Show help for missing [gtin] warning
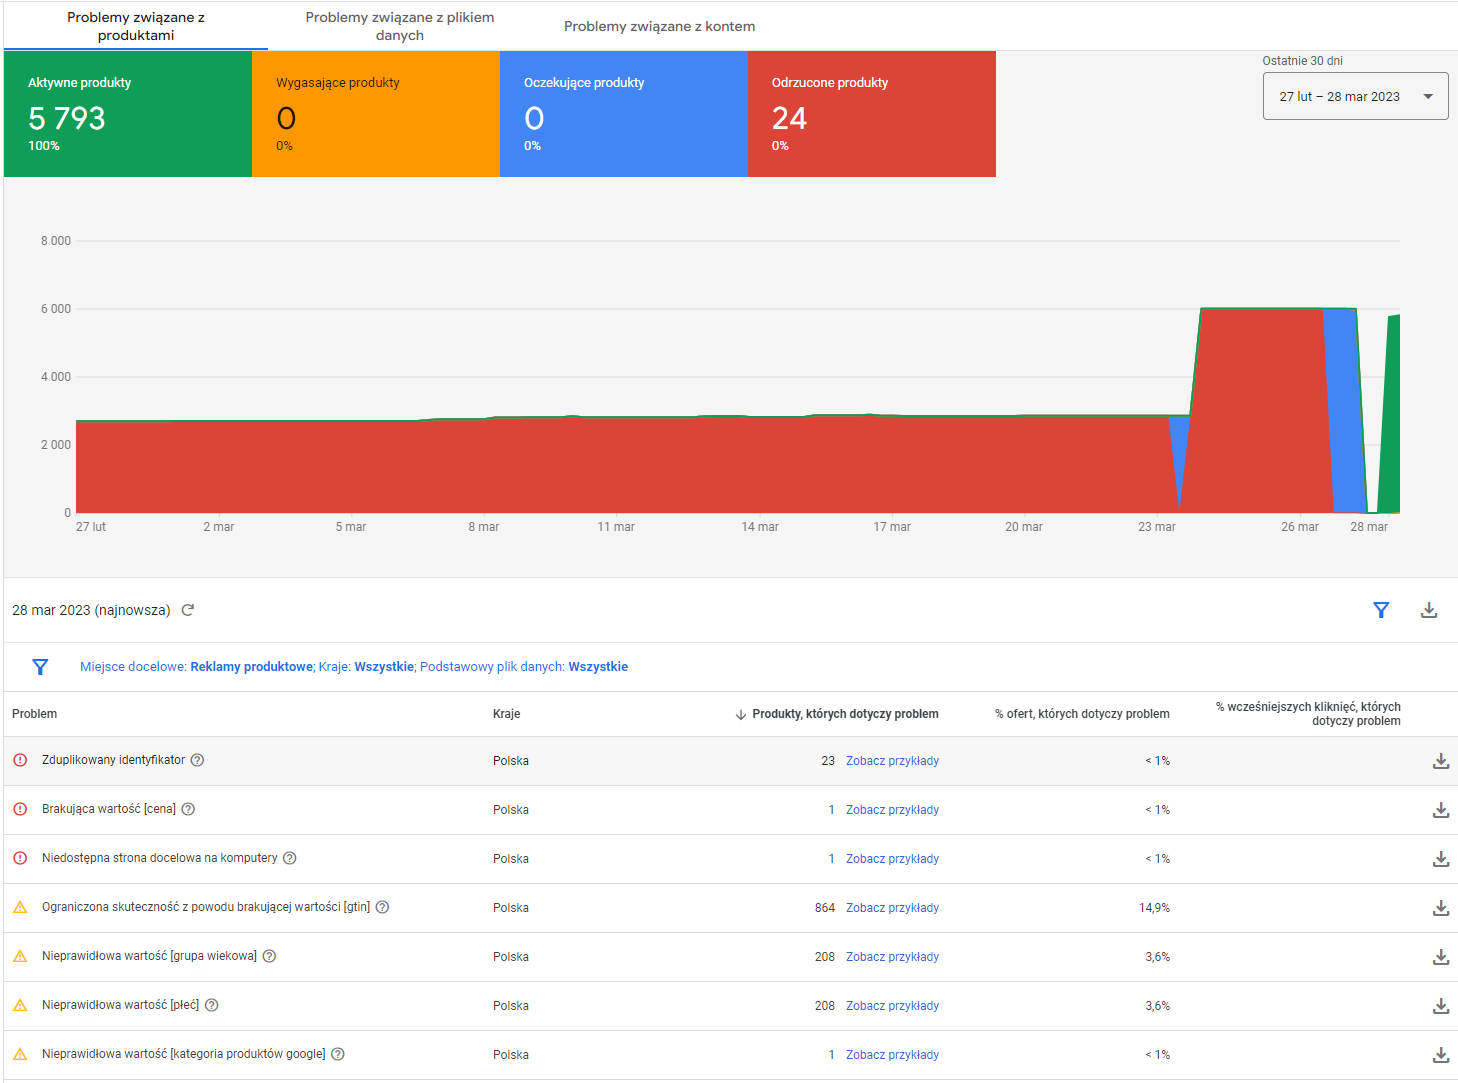This screenshot has width=1458, height=1083. [382, 907]
